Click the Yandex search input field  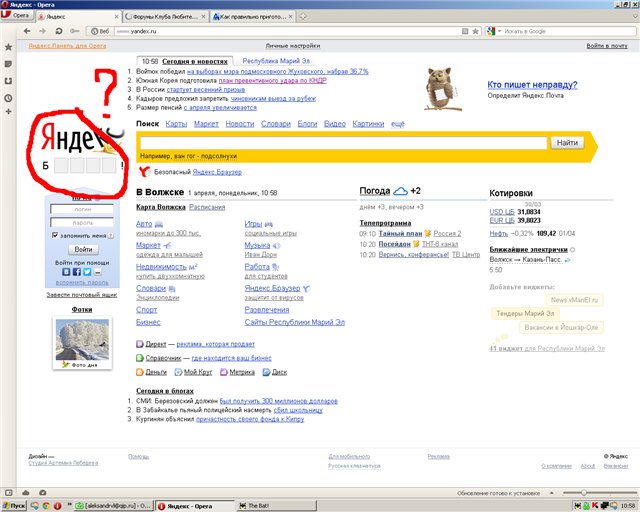pos(342,143)
